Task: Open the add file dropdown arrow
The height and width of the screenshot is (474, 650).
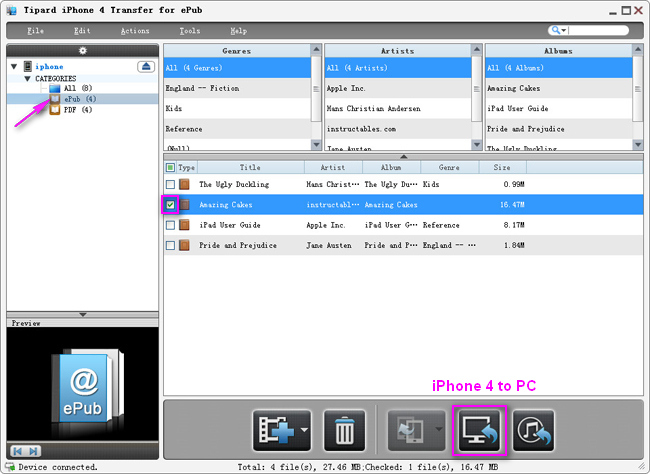Action: tap(304, 430)
